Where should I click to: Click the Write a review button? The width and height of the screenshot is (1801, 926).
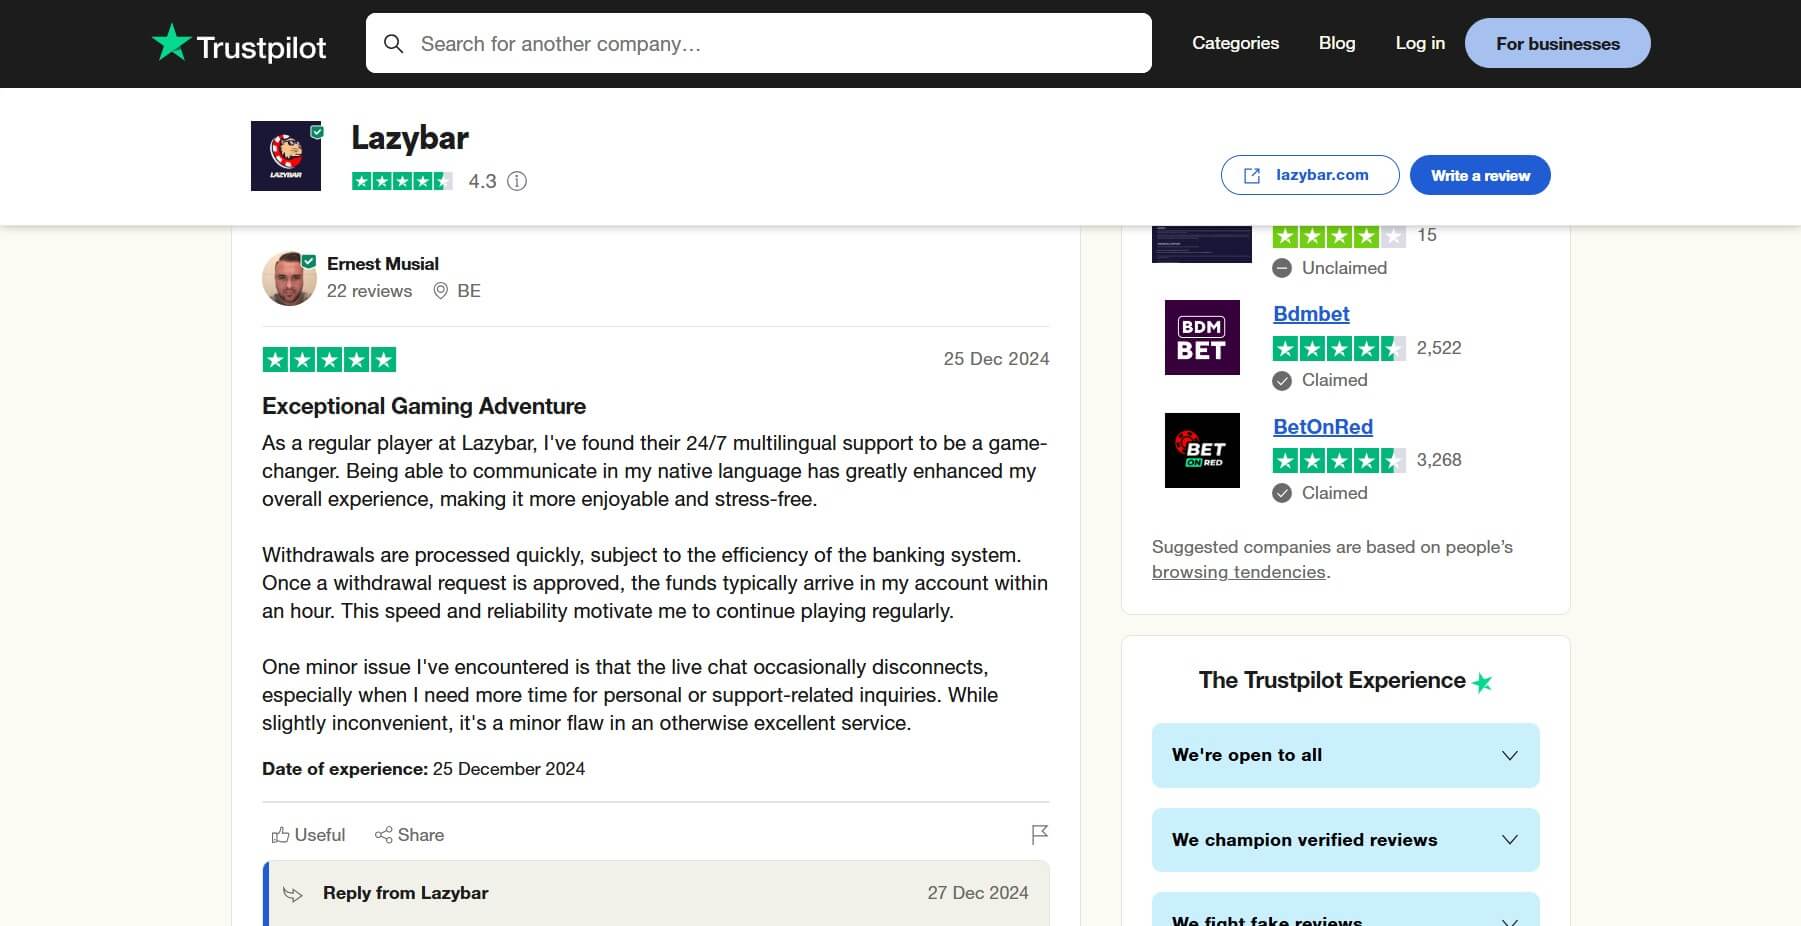click(1479, 174)
